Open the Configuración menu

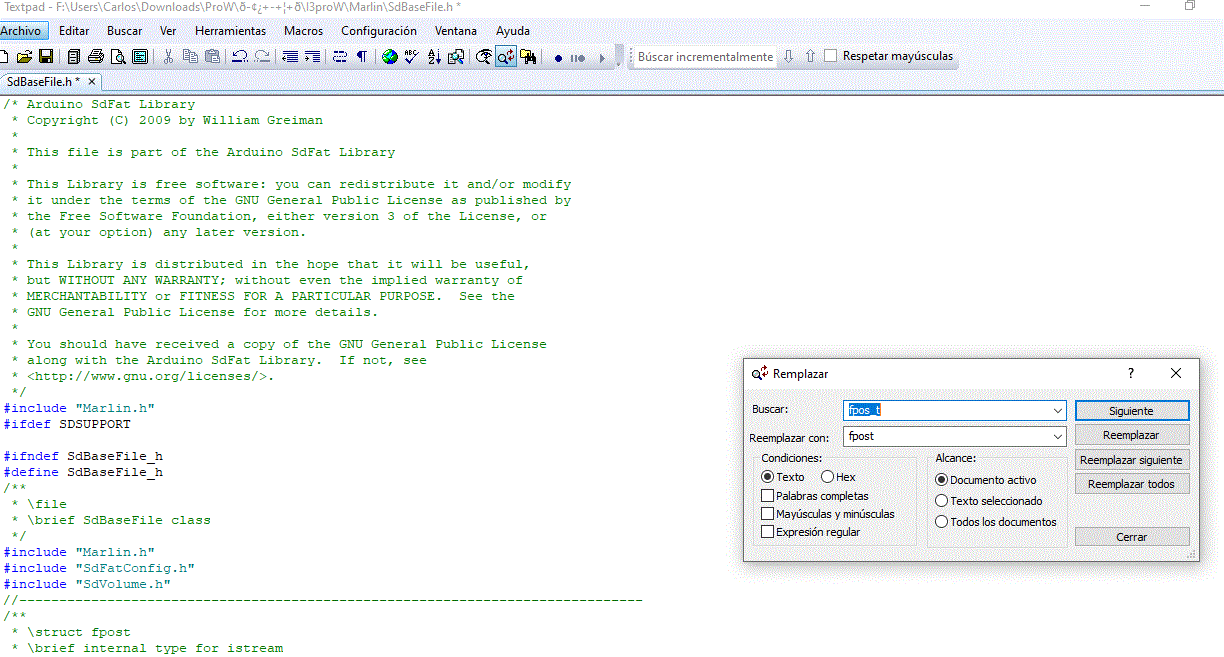point(378,31)
